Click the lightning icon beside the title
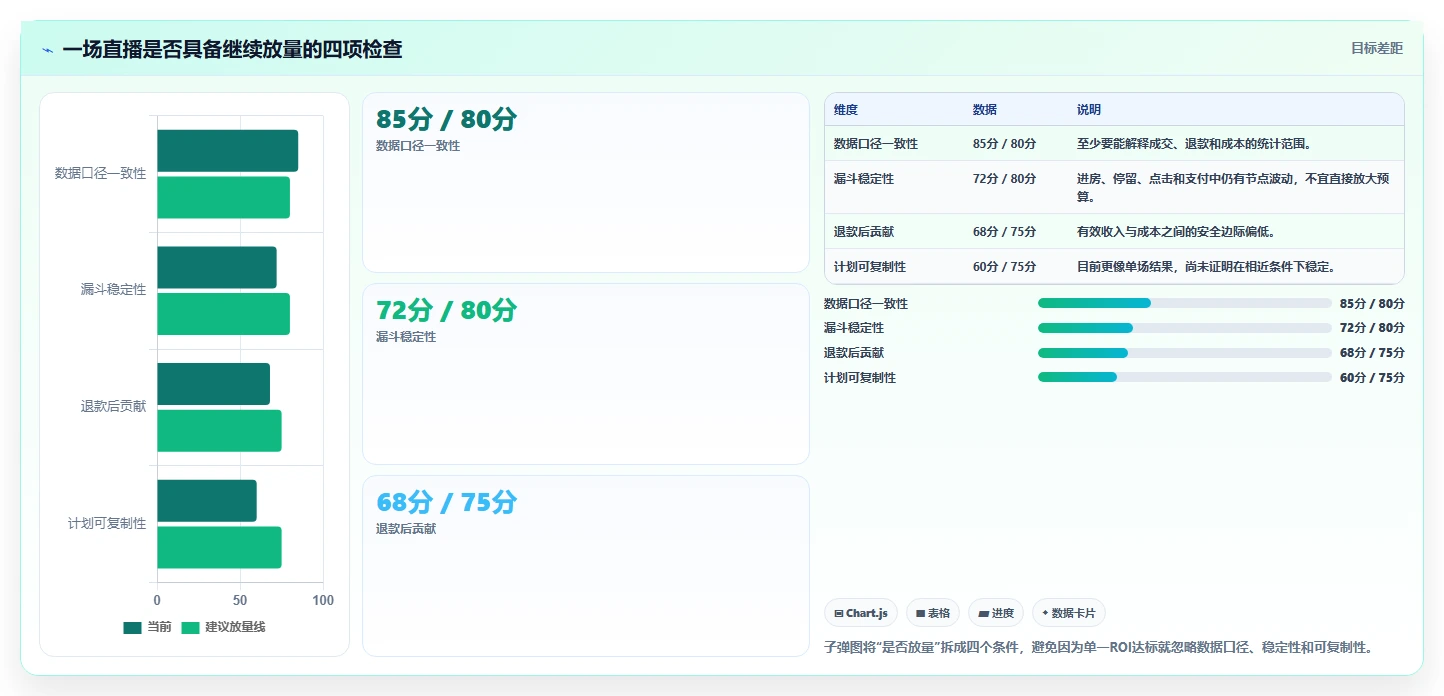The width and height of the screenshot is (1444, 696). [x=47, y=50]
